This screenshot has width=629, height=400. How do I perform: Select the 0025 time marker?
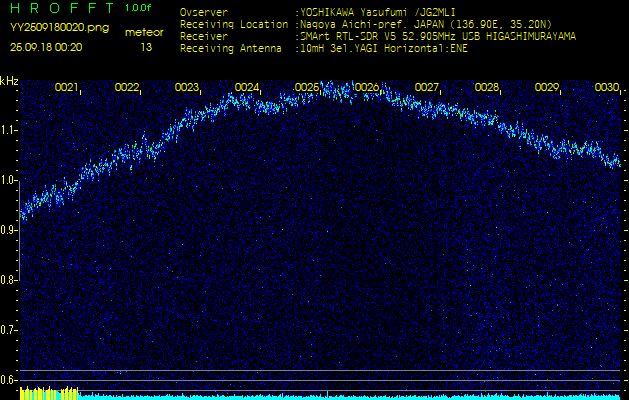[307, 88]
